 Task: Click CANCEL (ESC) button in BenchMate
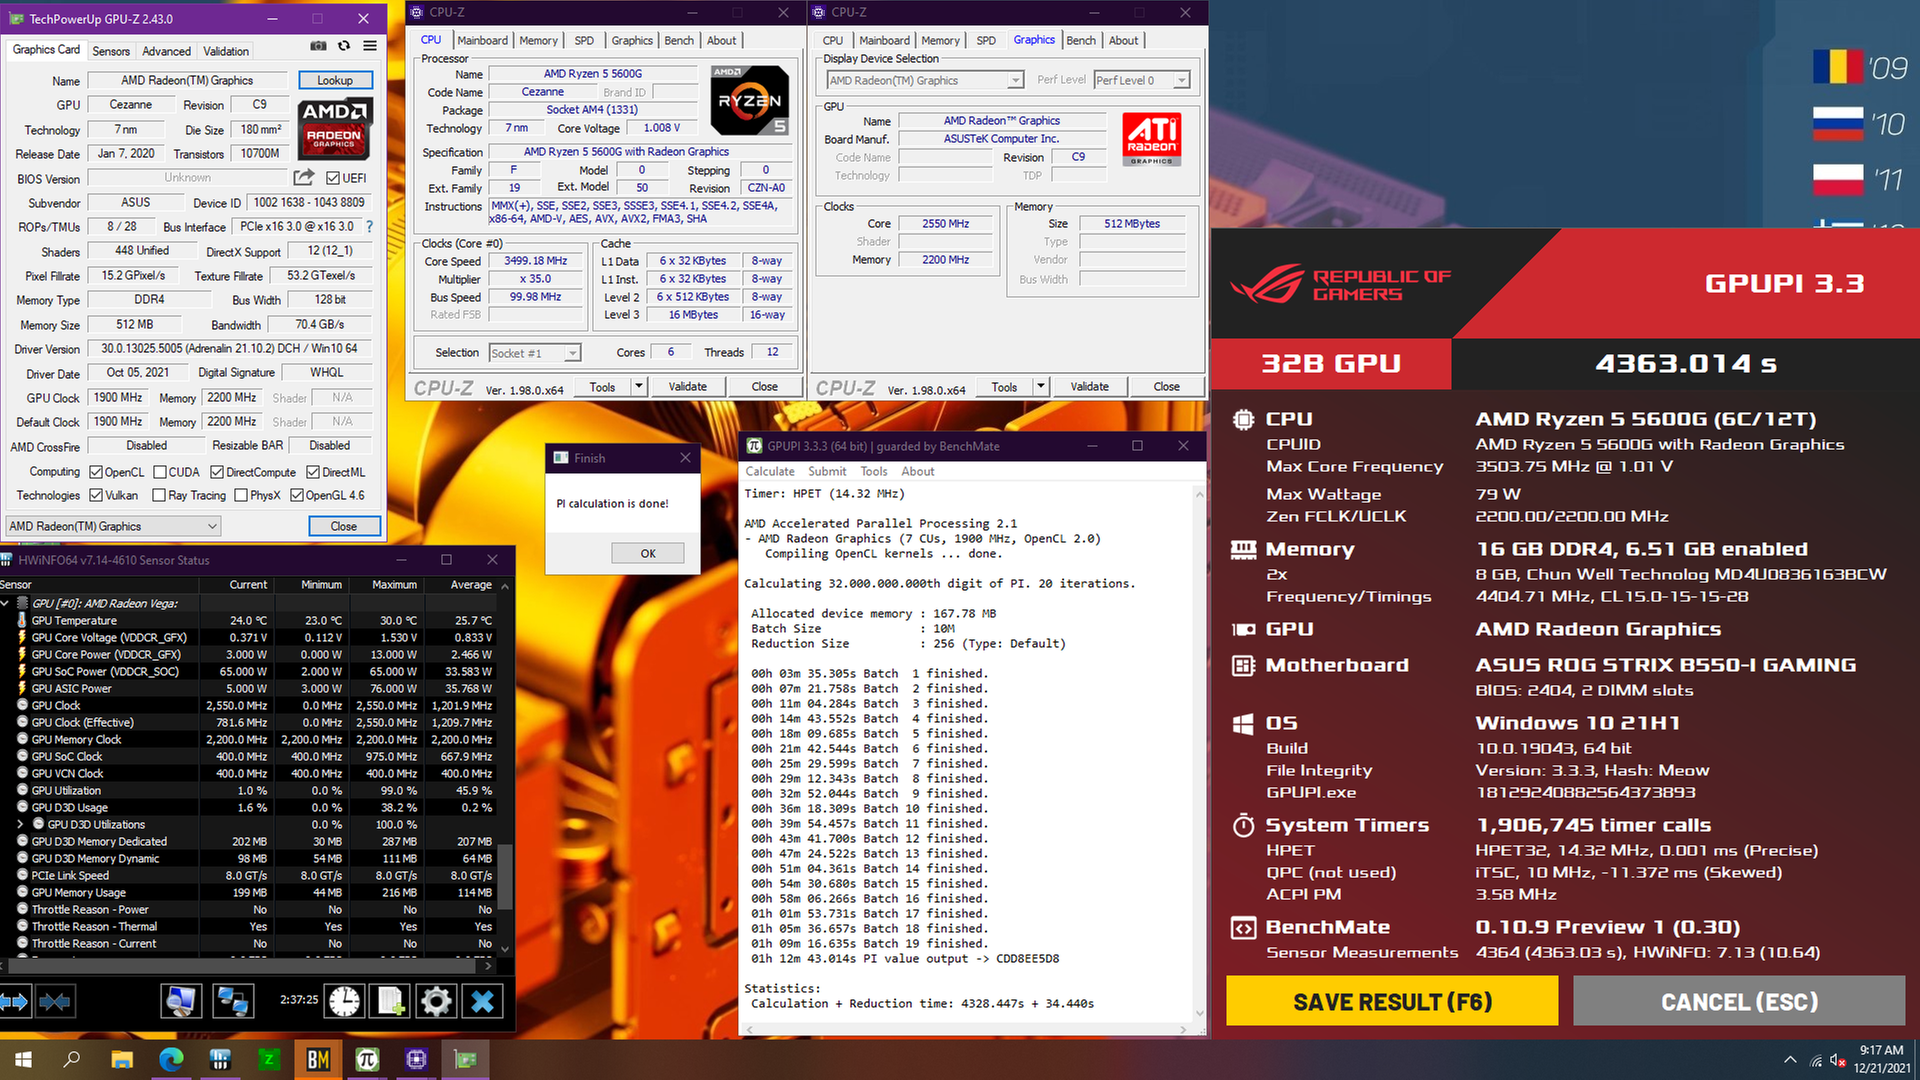1739,1001
